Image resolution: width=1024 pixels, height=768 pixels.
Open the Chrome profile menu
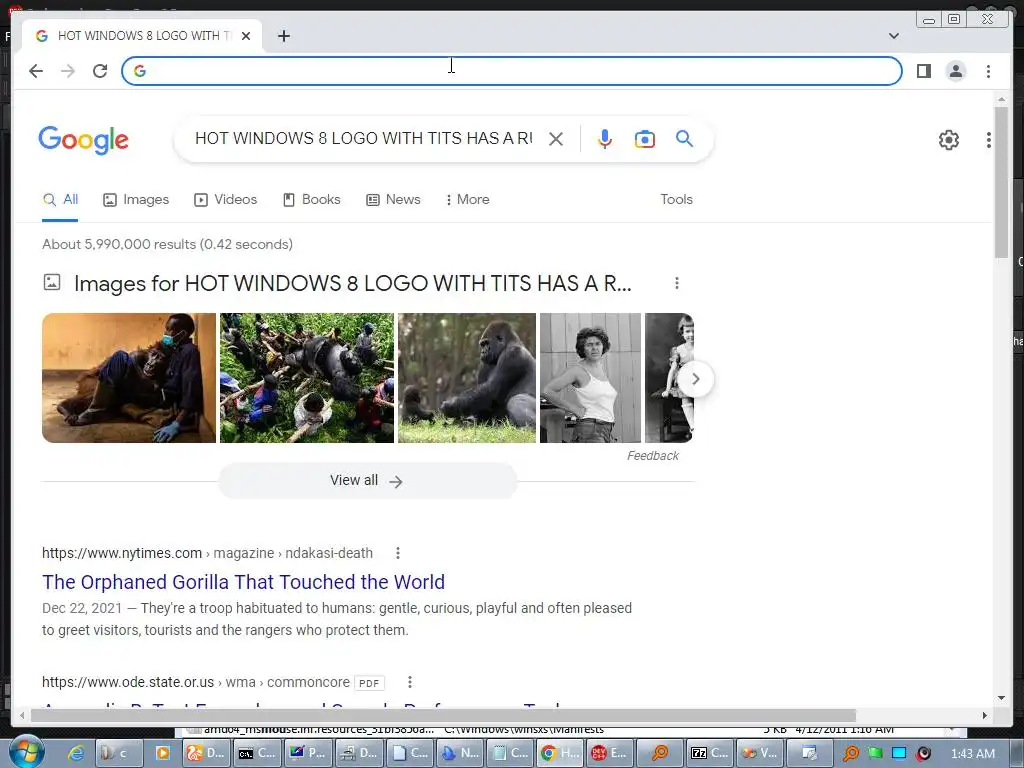coord(955,71)
